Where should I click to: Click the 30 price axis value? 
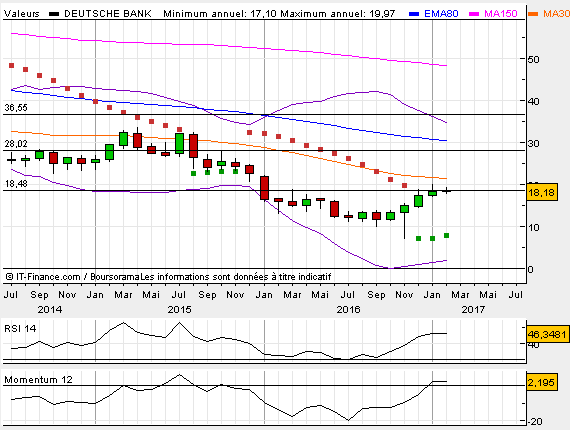pyautogui.click(x=533, y=143)
